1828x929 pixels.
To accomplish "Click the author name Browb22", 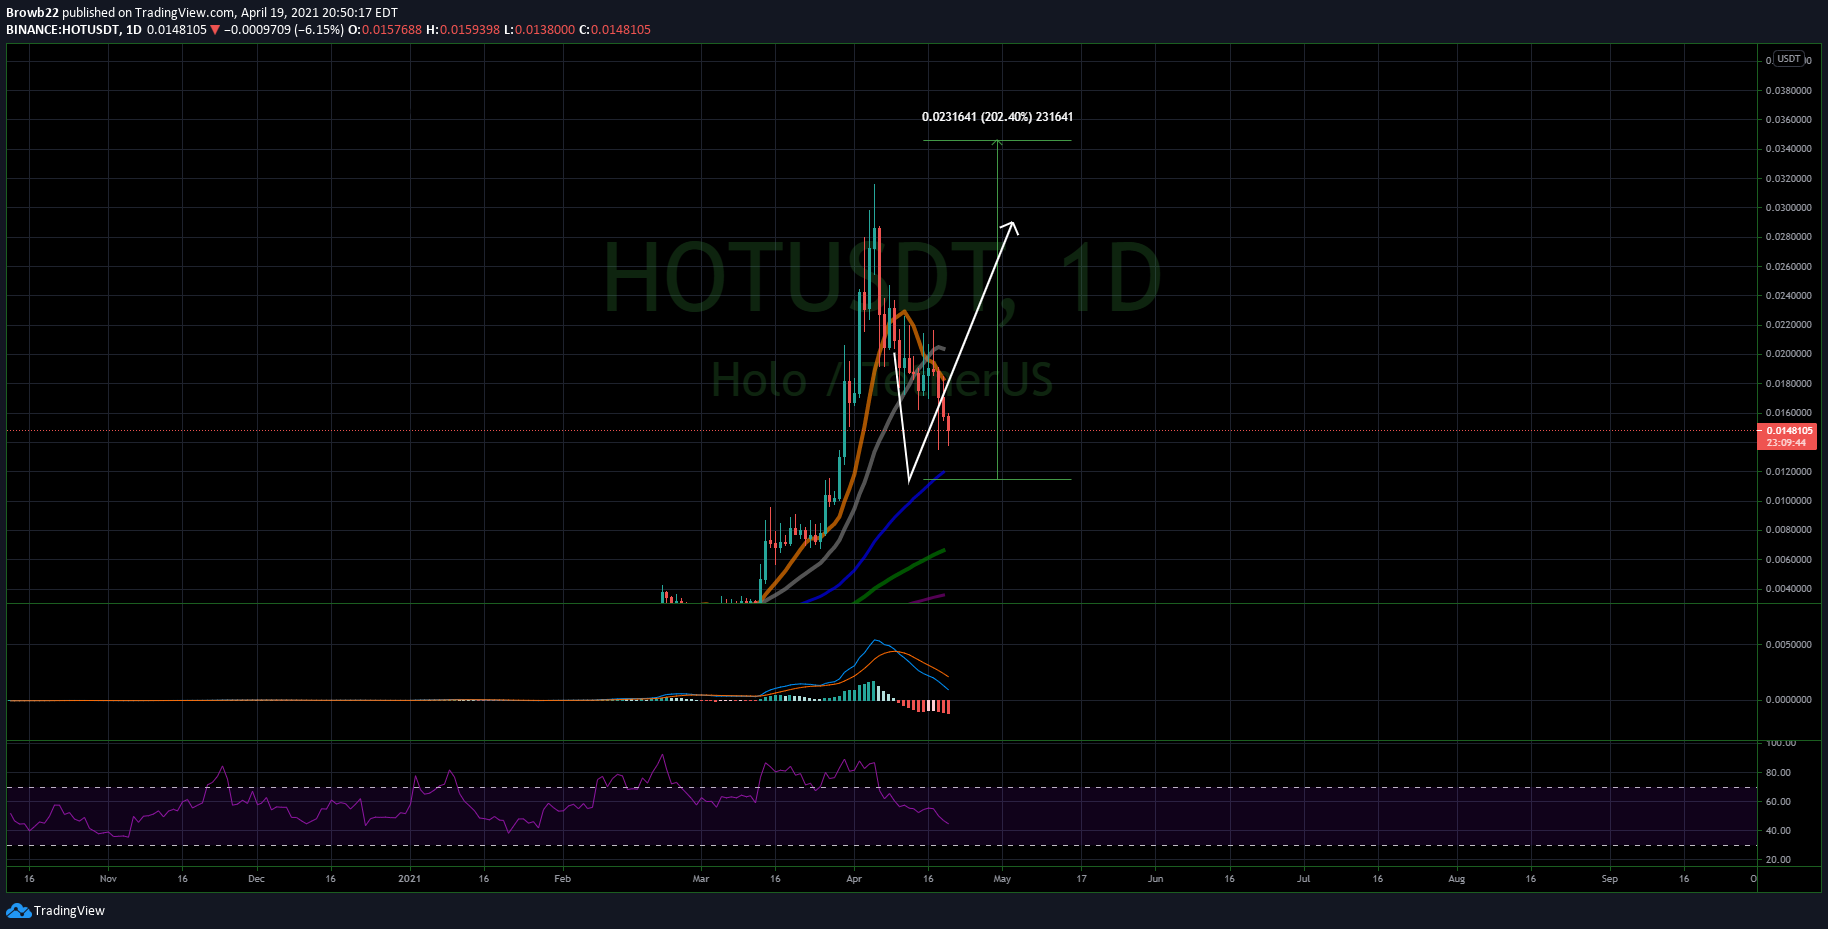I will (32, 13).
